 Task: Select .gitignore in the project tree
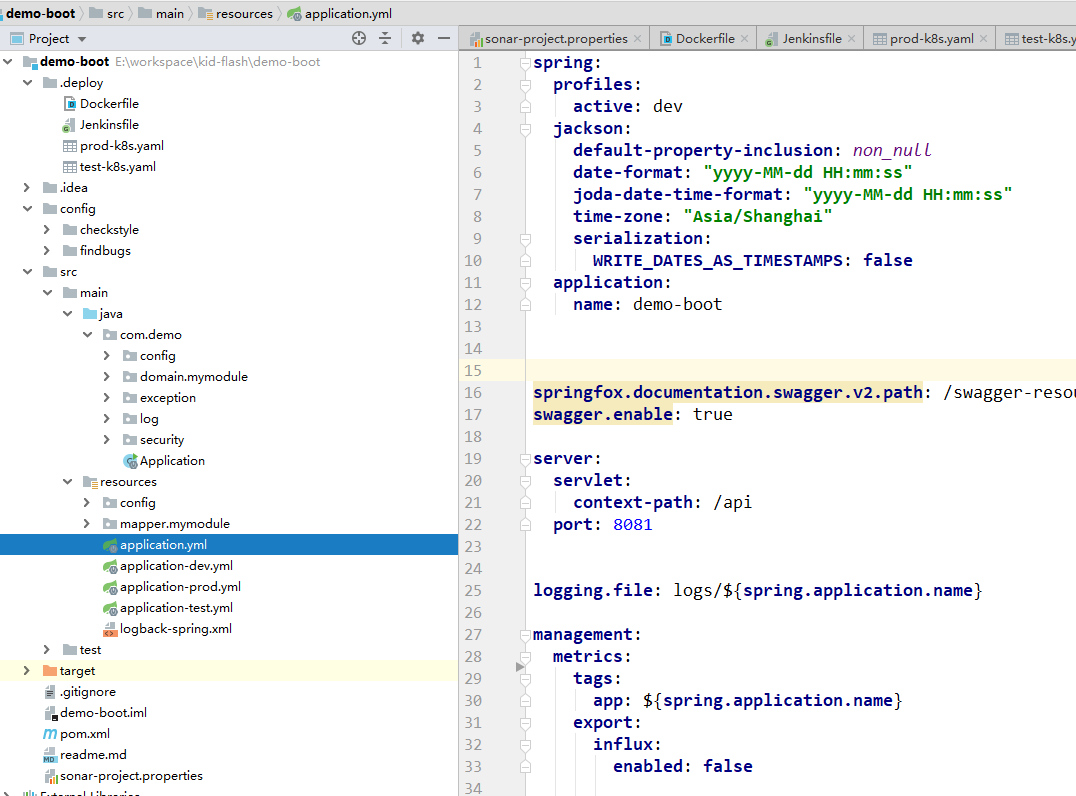click(x=88, y=692)
